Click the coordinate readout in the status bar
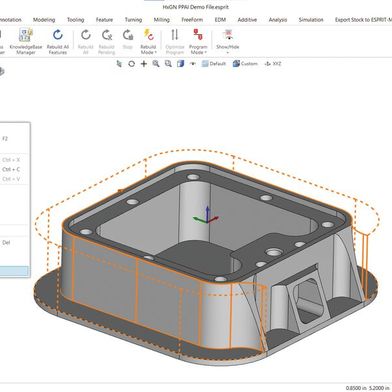 coord(368,388)
